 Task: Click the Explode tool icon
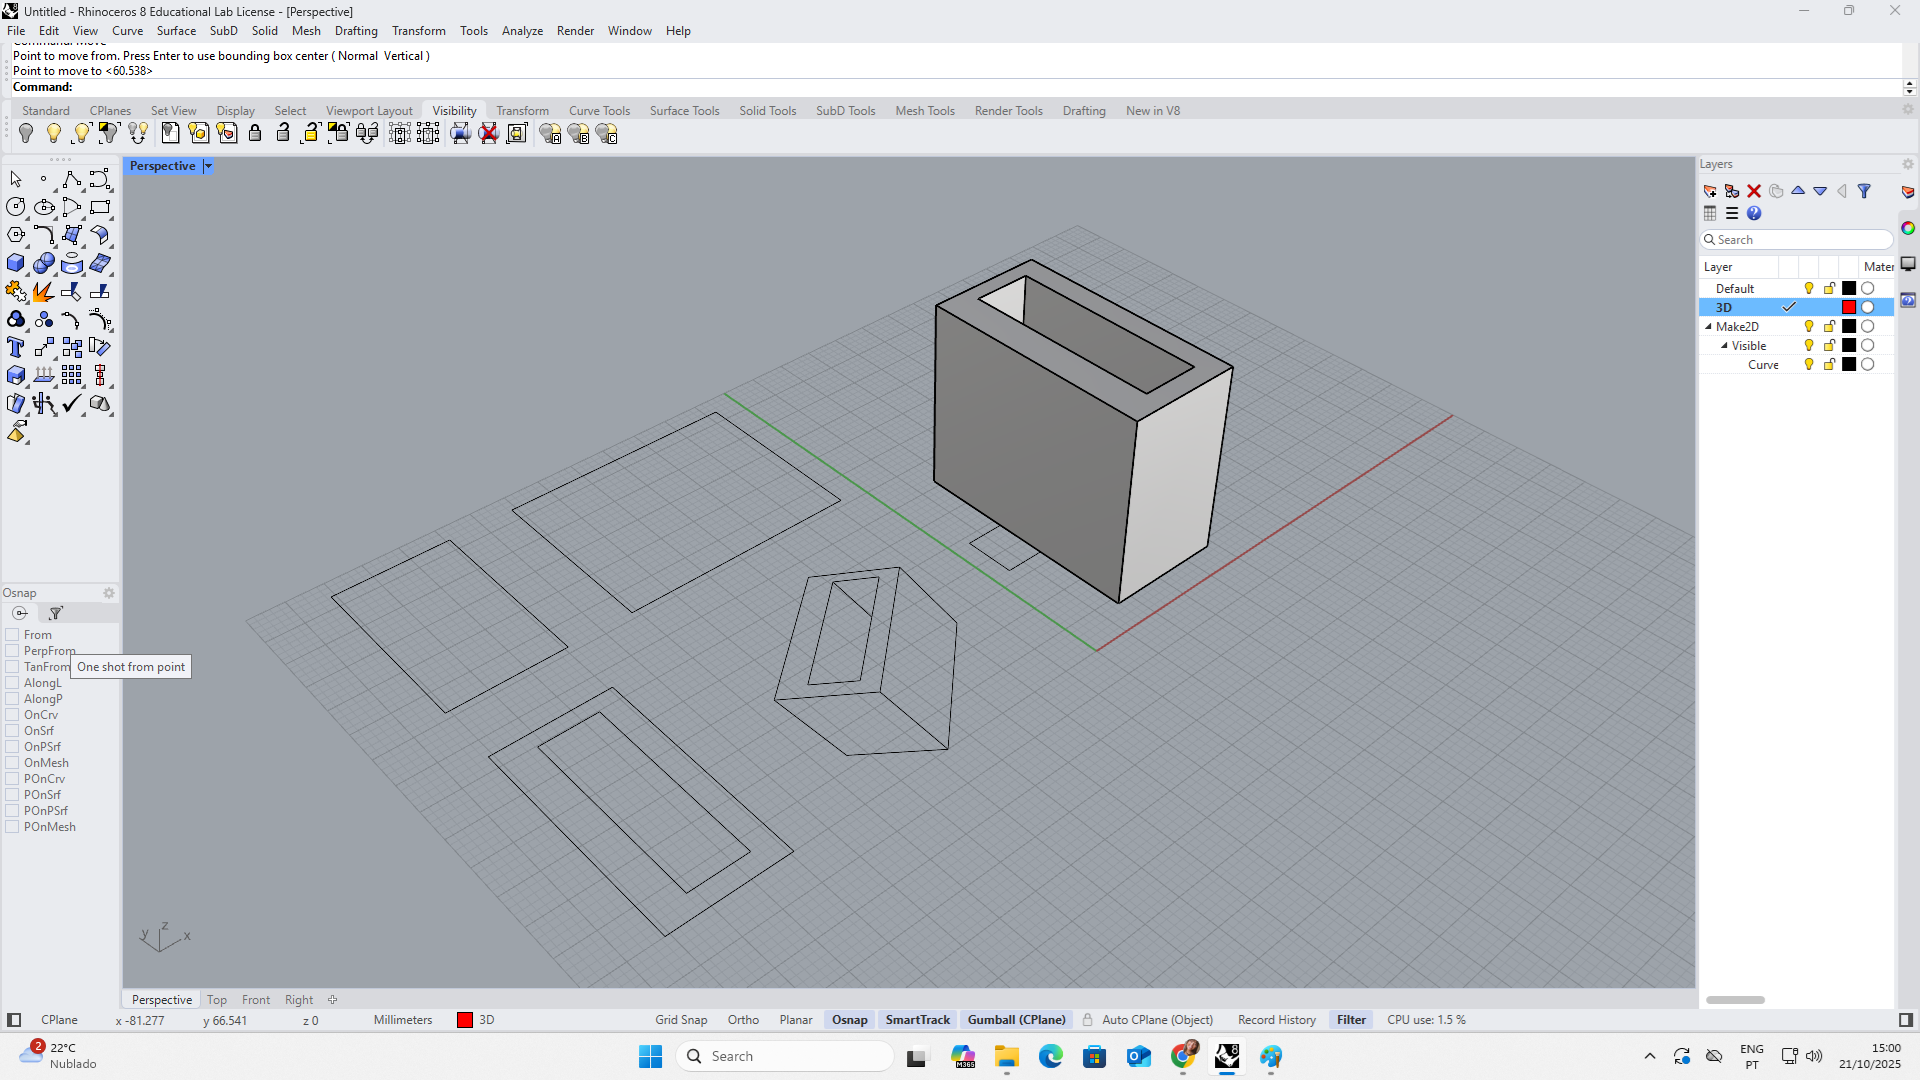pos(43,292)
